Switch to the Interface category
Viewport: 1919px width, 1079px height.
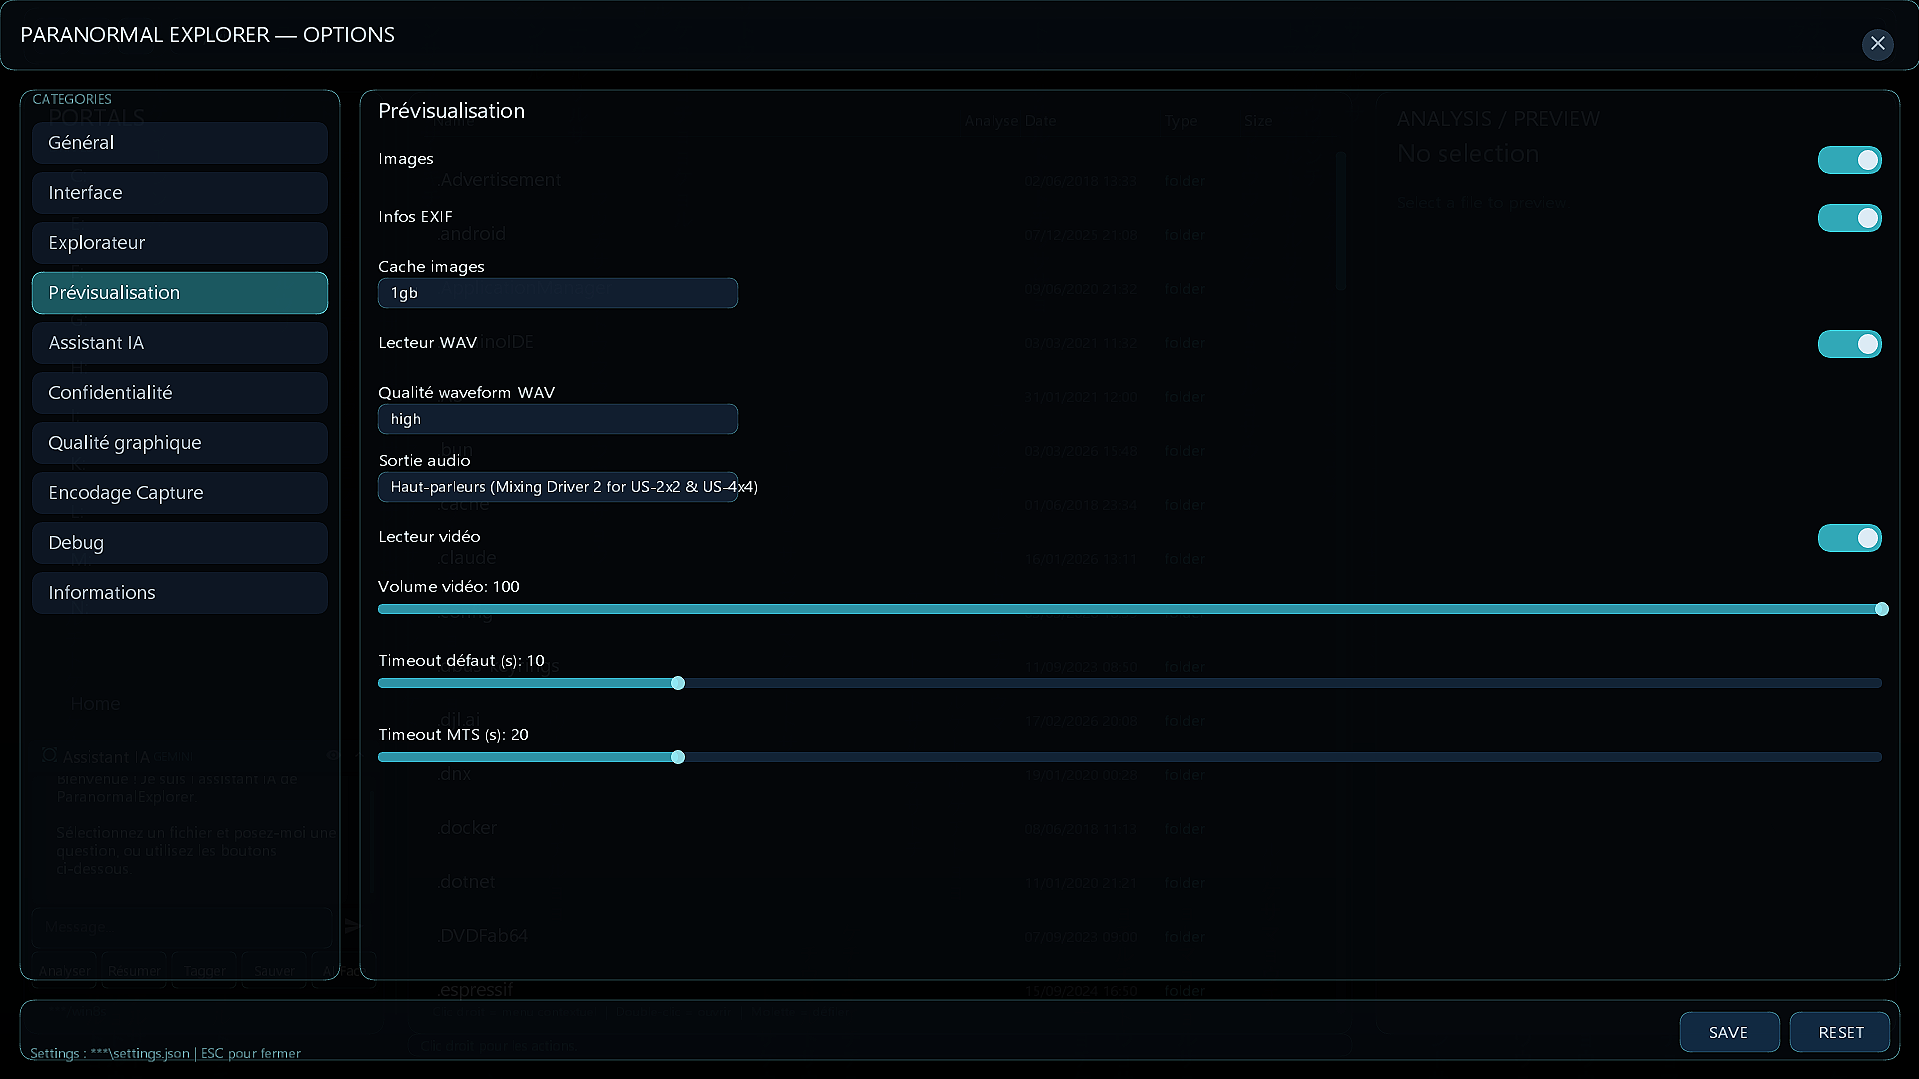180,193
